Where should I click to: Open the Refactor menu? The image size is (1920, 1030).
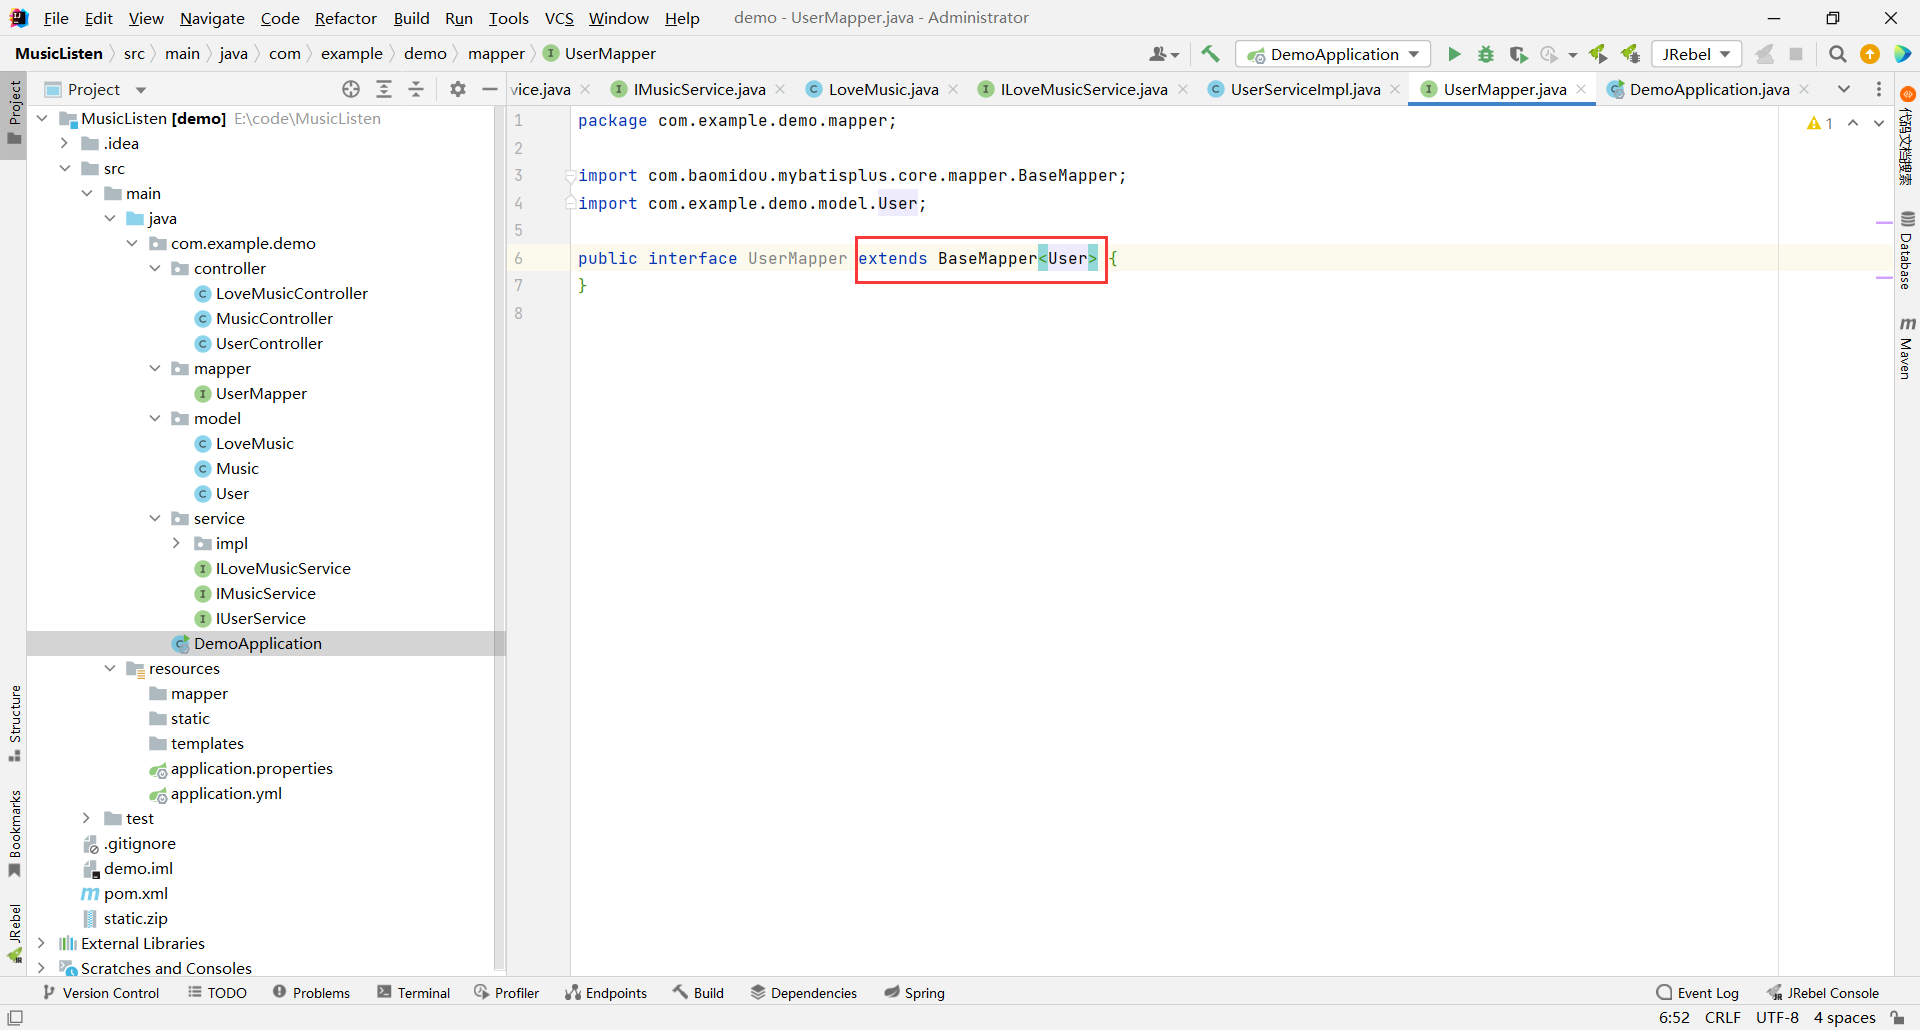tap(346, 18)
